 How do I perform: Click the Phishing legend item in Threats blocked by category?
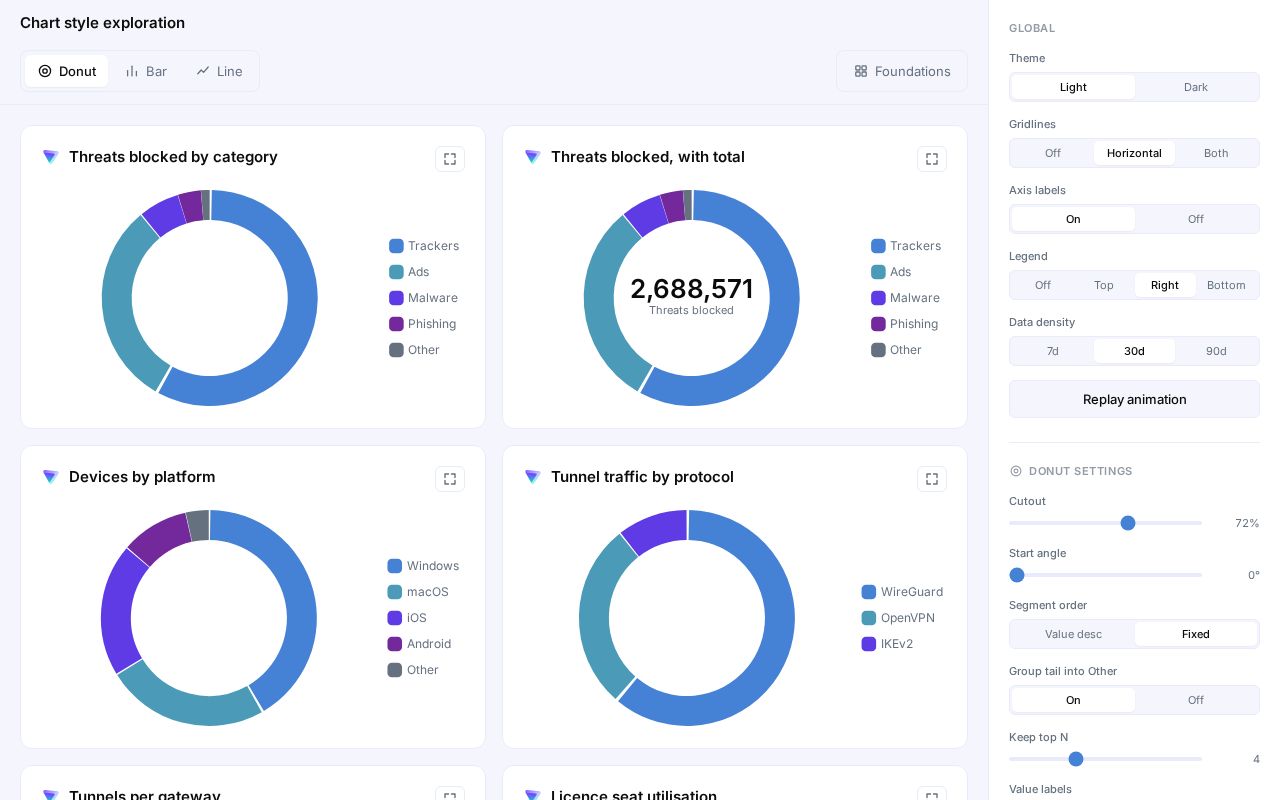pyautogui.click(x=422, y=324)
